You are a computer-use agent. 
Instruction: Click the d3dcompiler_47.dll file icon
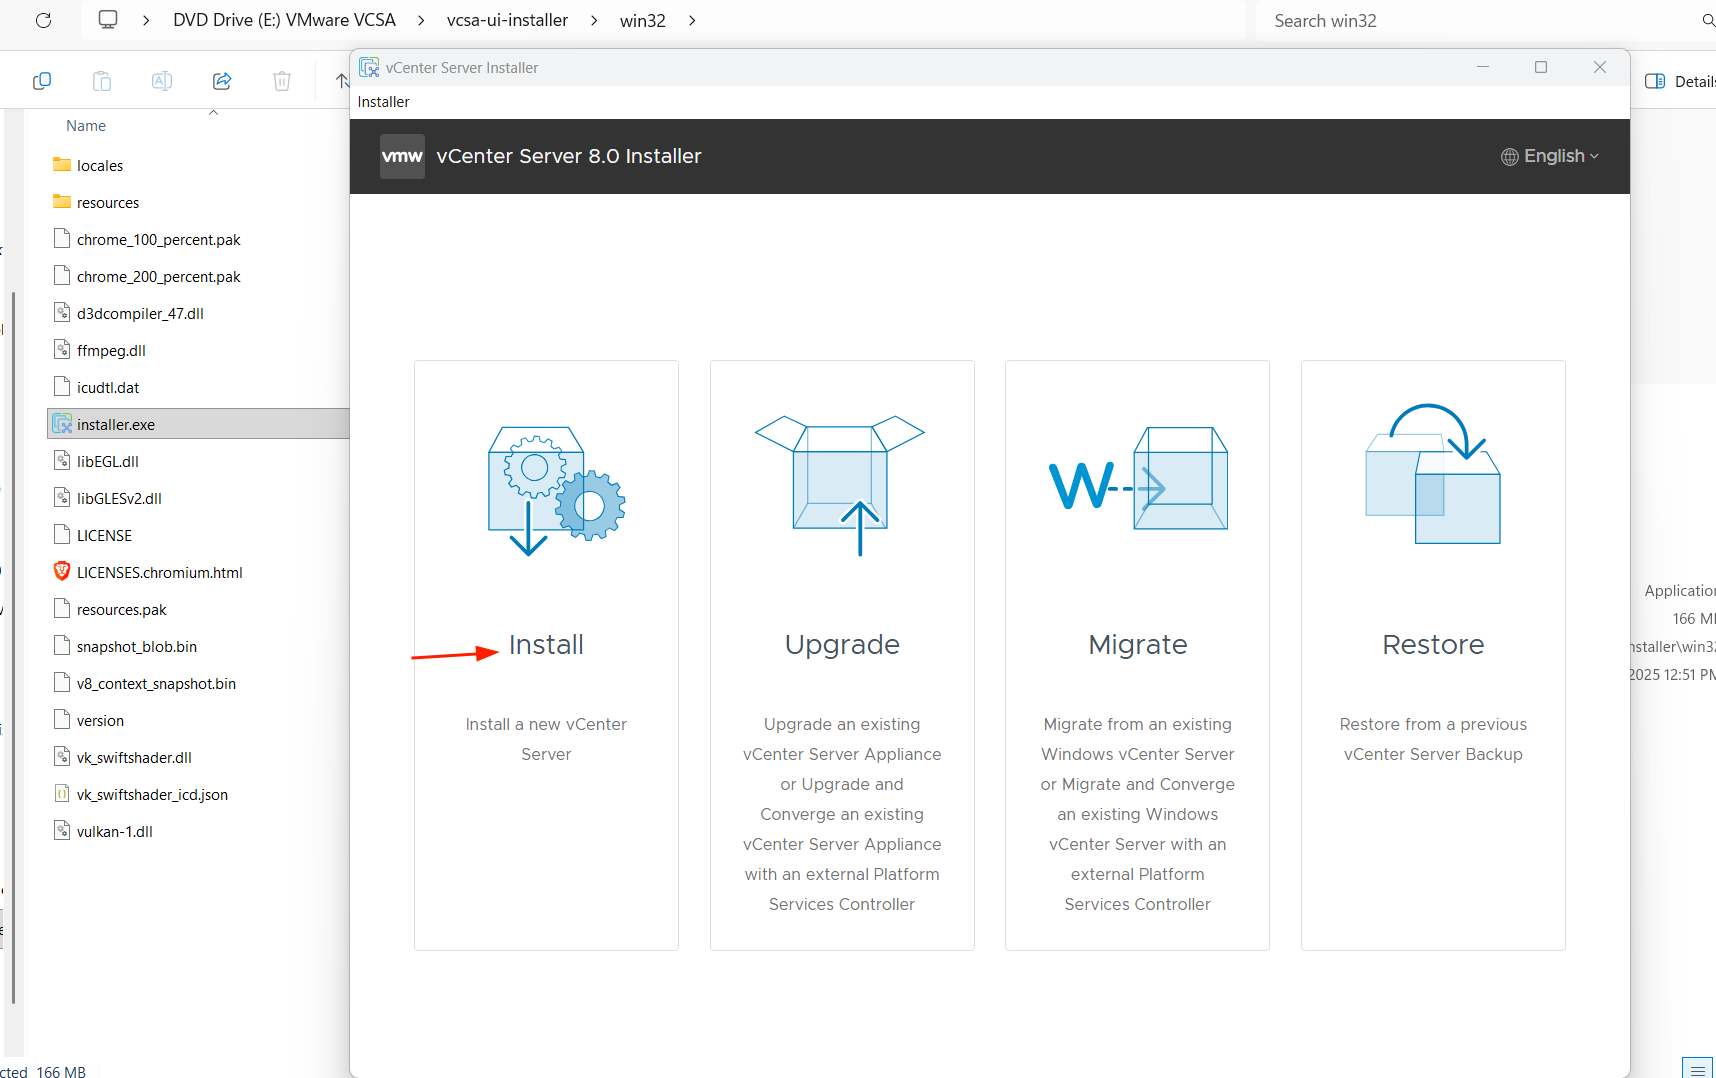(62, 313)
